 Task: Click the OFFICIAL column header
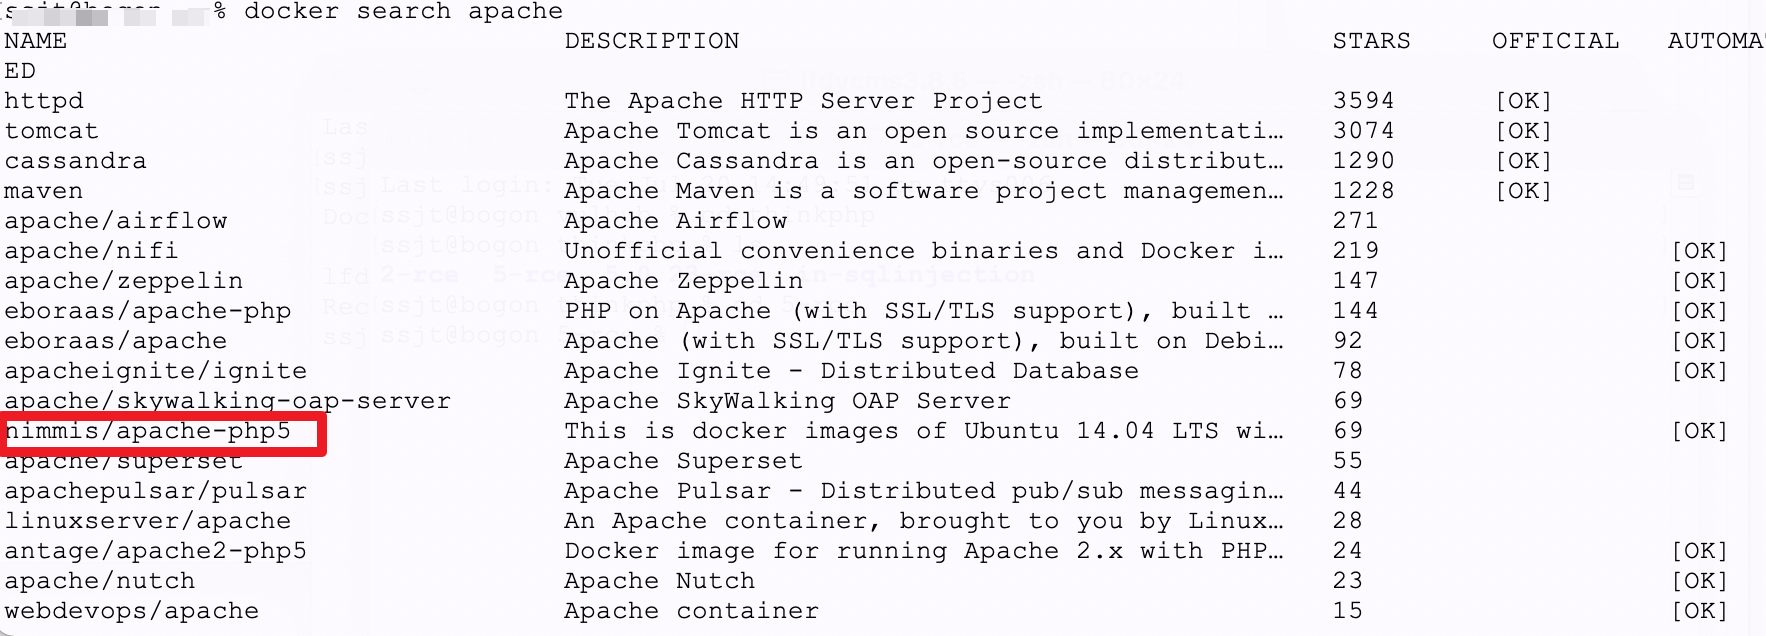(1556, 41)
